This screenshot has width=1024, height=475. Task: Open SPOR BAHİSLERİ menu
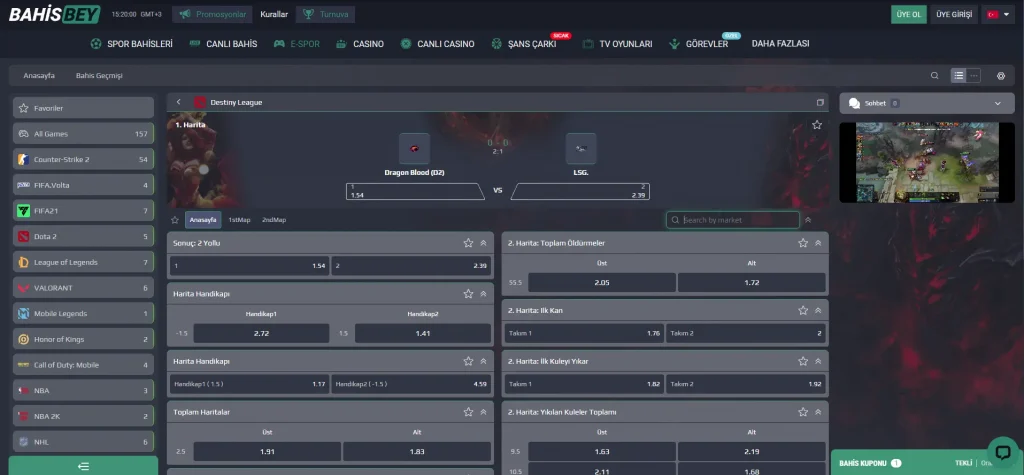[131, 44]
